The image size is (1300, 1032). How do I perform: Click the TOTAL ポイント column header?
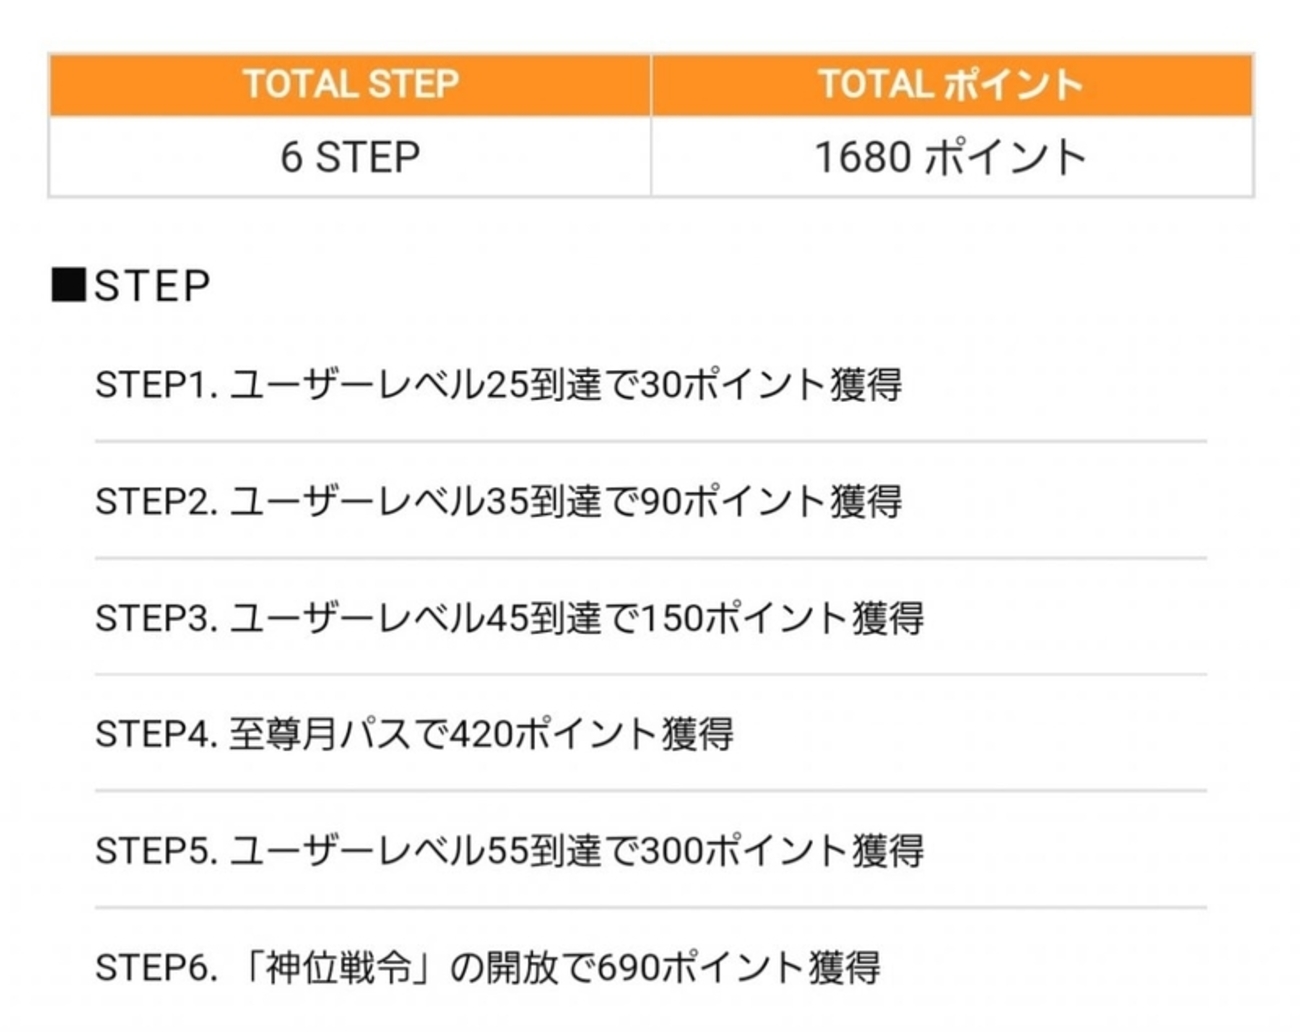click(951, 85)
